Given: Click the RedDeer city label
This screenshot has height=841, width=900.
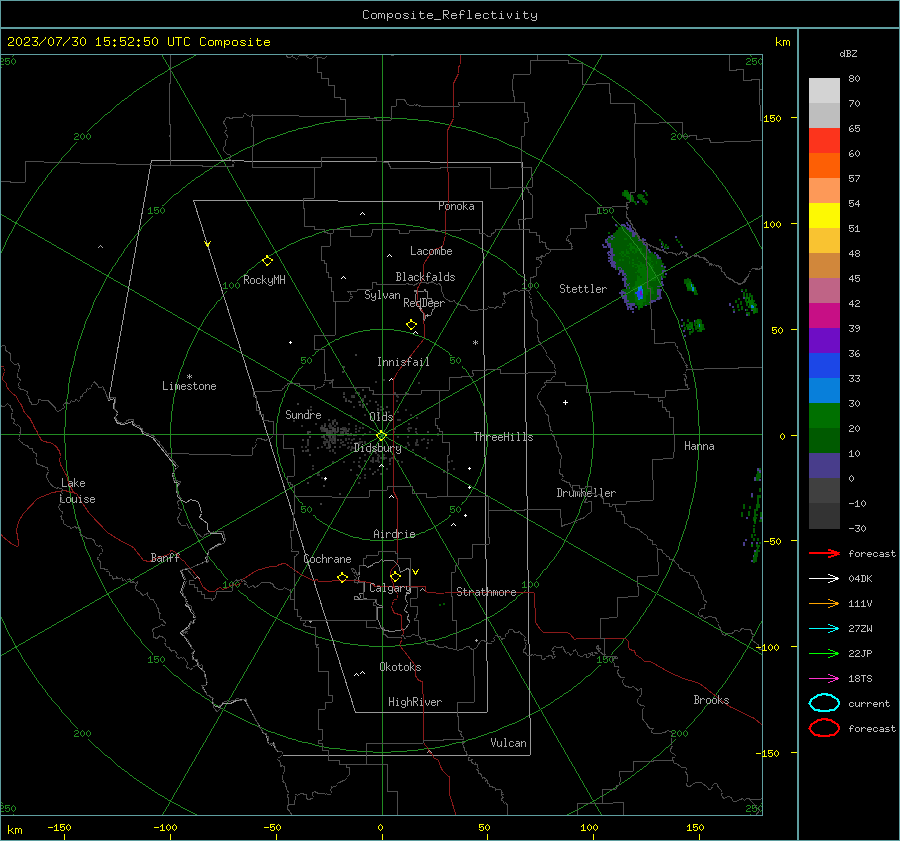Looking at the screenshot, I should click(x=424, y=303).
